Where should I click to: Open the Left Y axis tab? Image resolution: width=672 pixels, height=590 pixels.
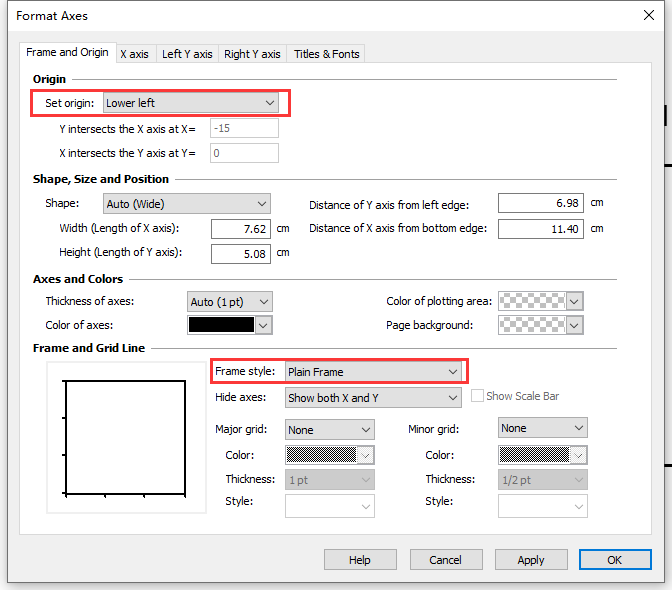[x=187, y=54]
